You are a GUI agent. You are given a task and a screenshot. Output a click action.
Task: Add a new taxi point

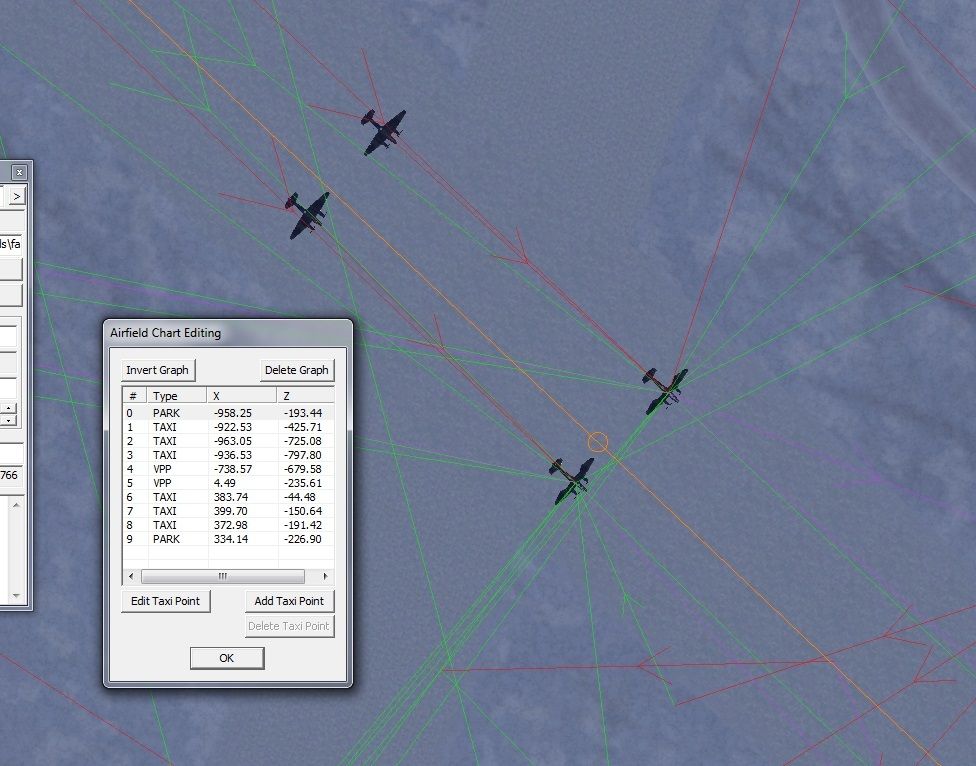[289, 601]
